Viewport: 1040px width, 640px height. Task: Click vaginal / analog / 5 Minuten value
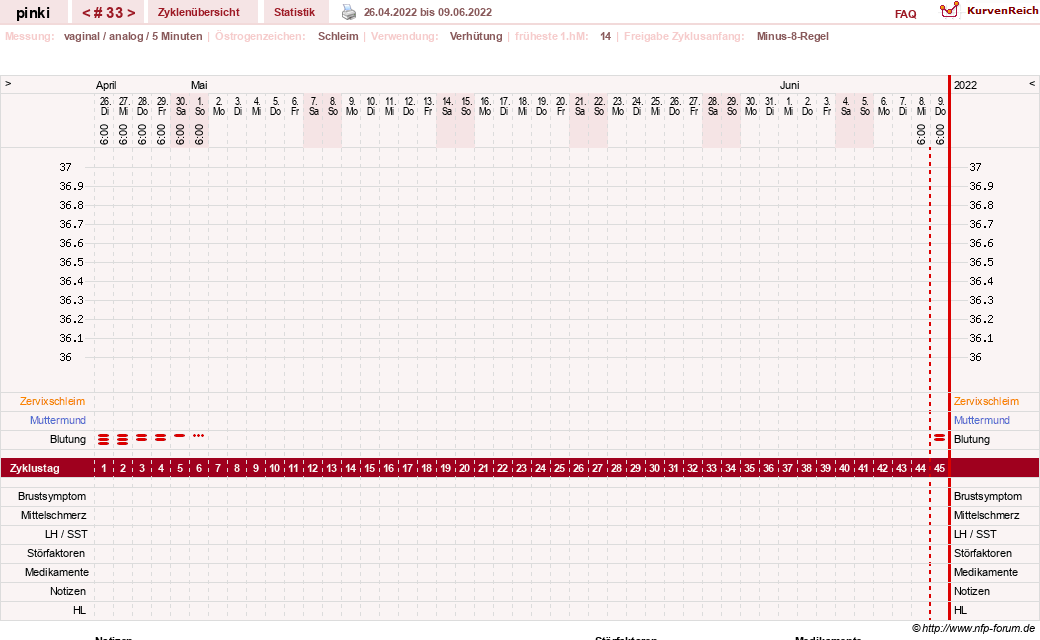tap(133, 36)
